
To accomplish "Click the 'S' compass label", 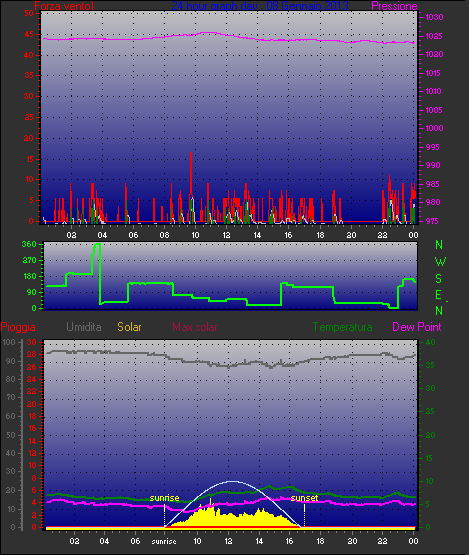I will [439, 279].
